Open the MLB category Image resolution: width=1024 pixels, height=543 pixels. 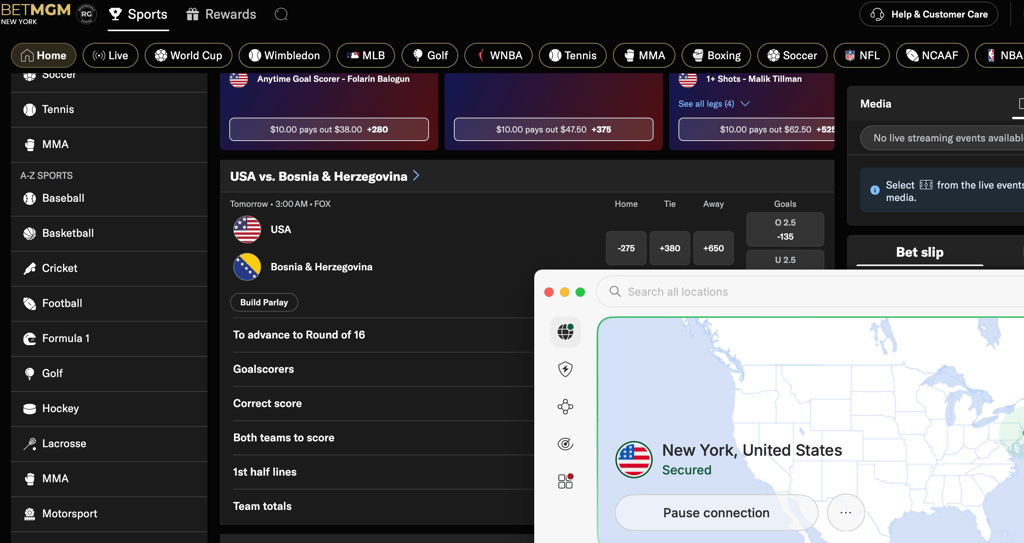[x=366, y=56]
